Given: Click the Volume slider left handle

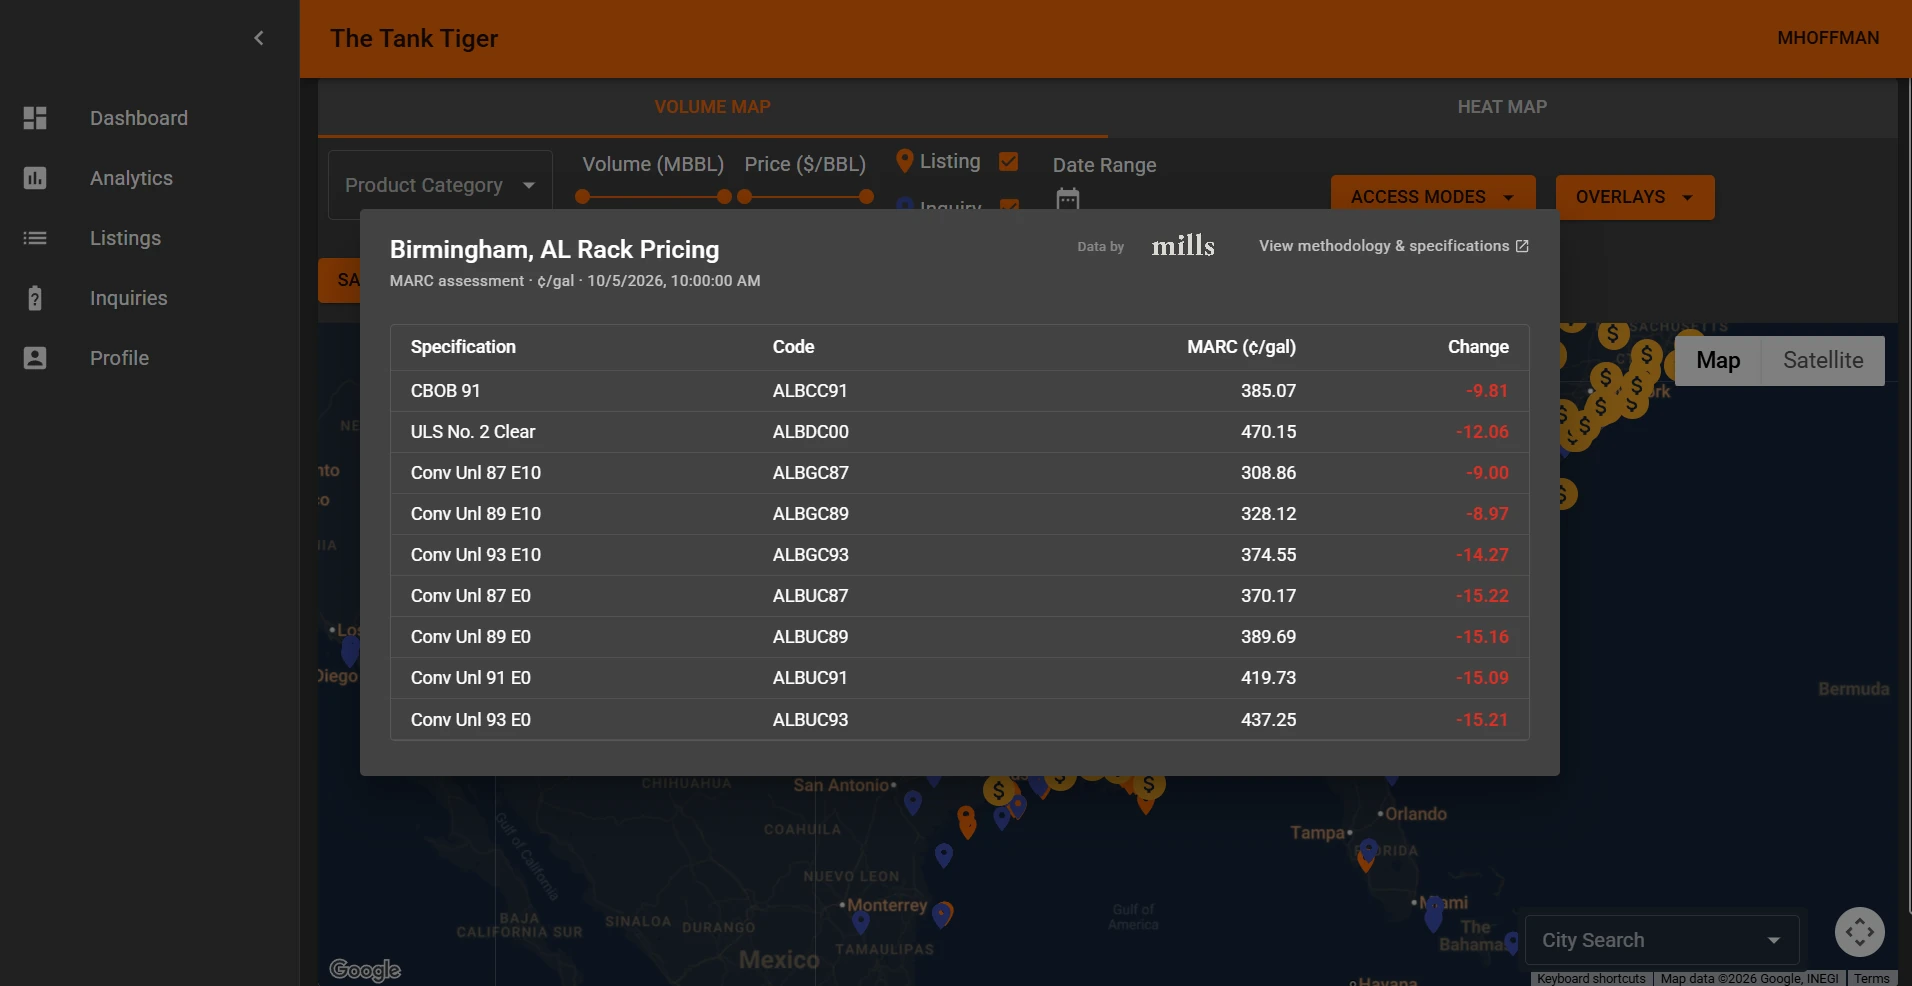Looking at the screenshot, I should 583,197.
